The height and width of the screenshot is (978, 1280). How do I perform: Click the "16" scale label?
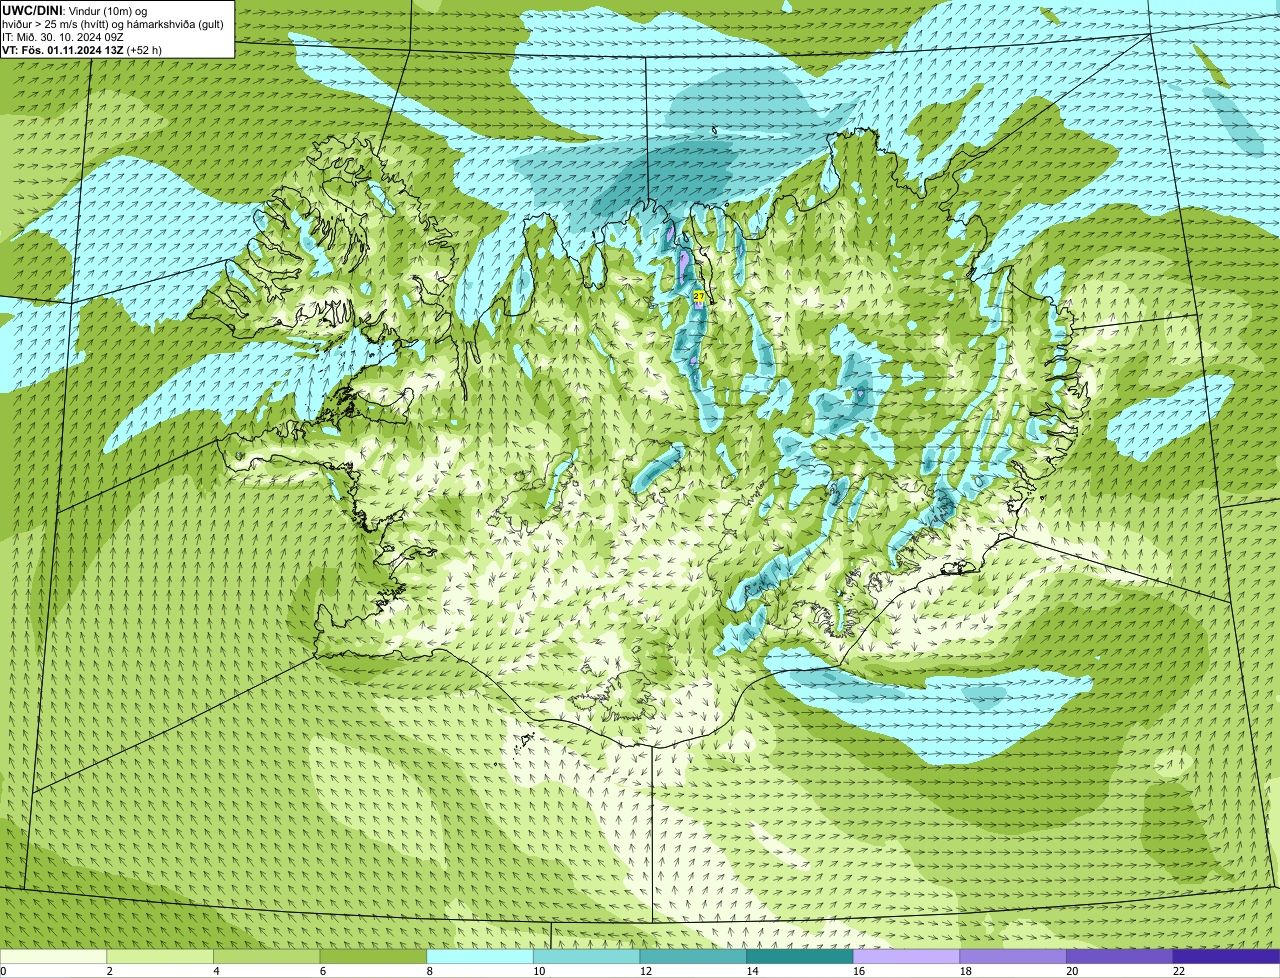pos(859,970)
